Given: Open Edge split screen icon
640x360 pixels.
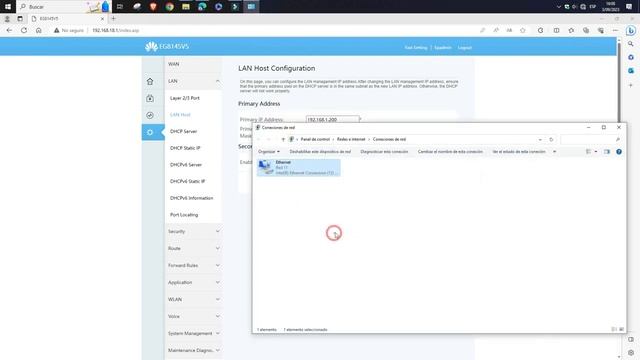Looking at the screenshot, I should click(x=556, y=30).
